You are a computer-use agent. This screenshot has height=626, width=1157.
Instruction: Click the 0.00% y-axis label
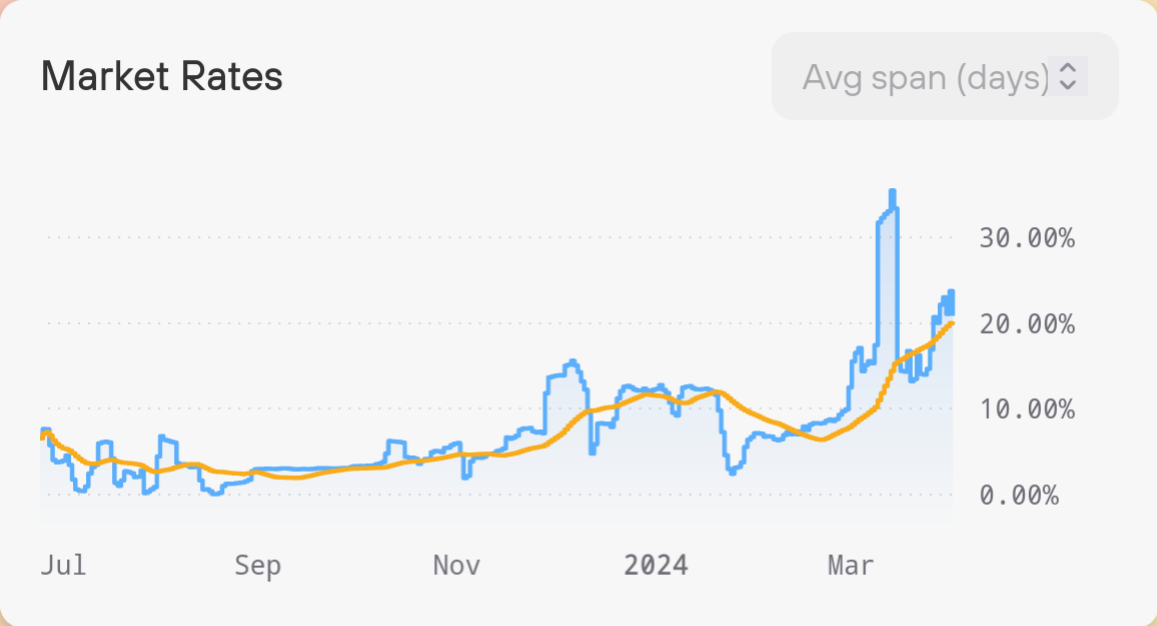click(1018, 495)
